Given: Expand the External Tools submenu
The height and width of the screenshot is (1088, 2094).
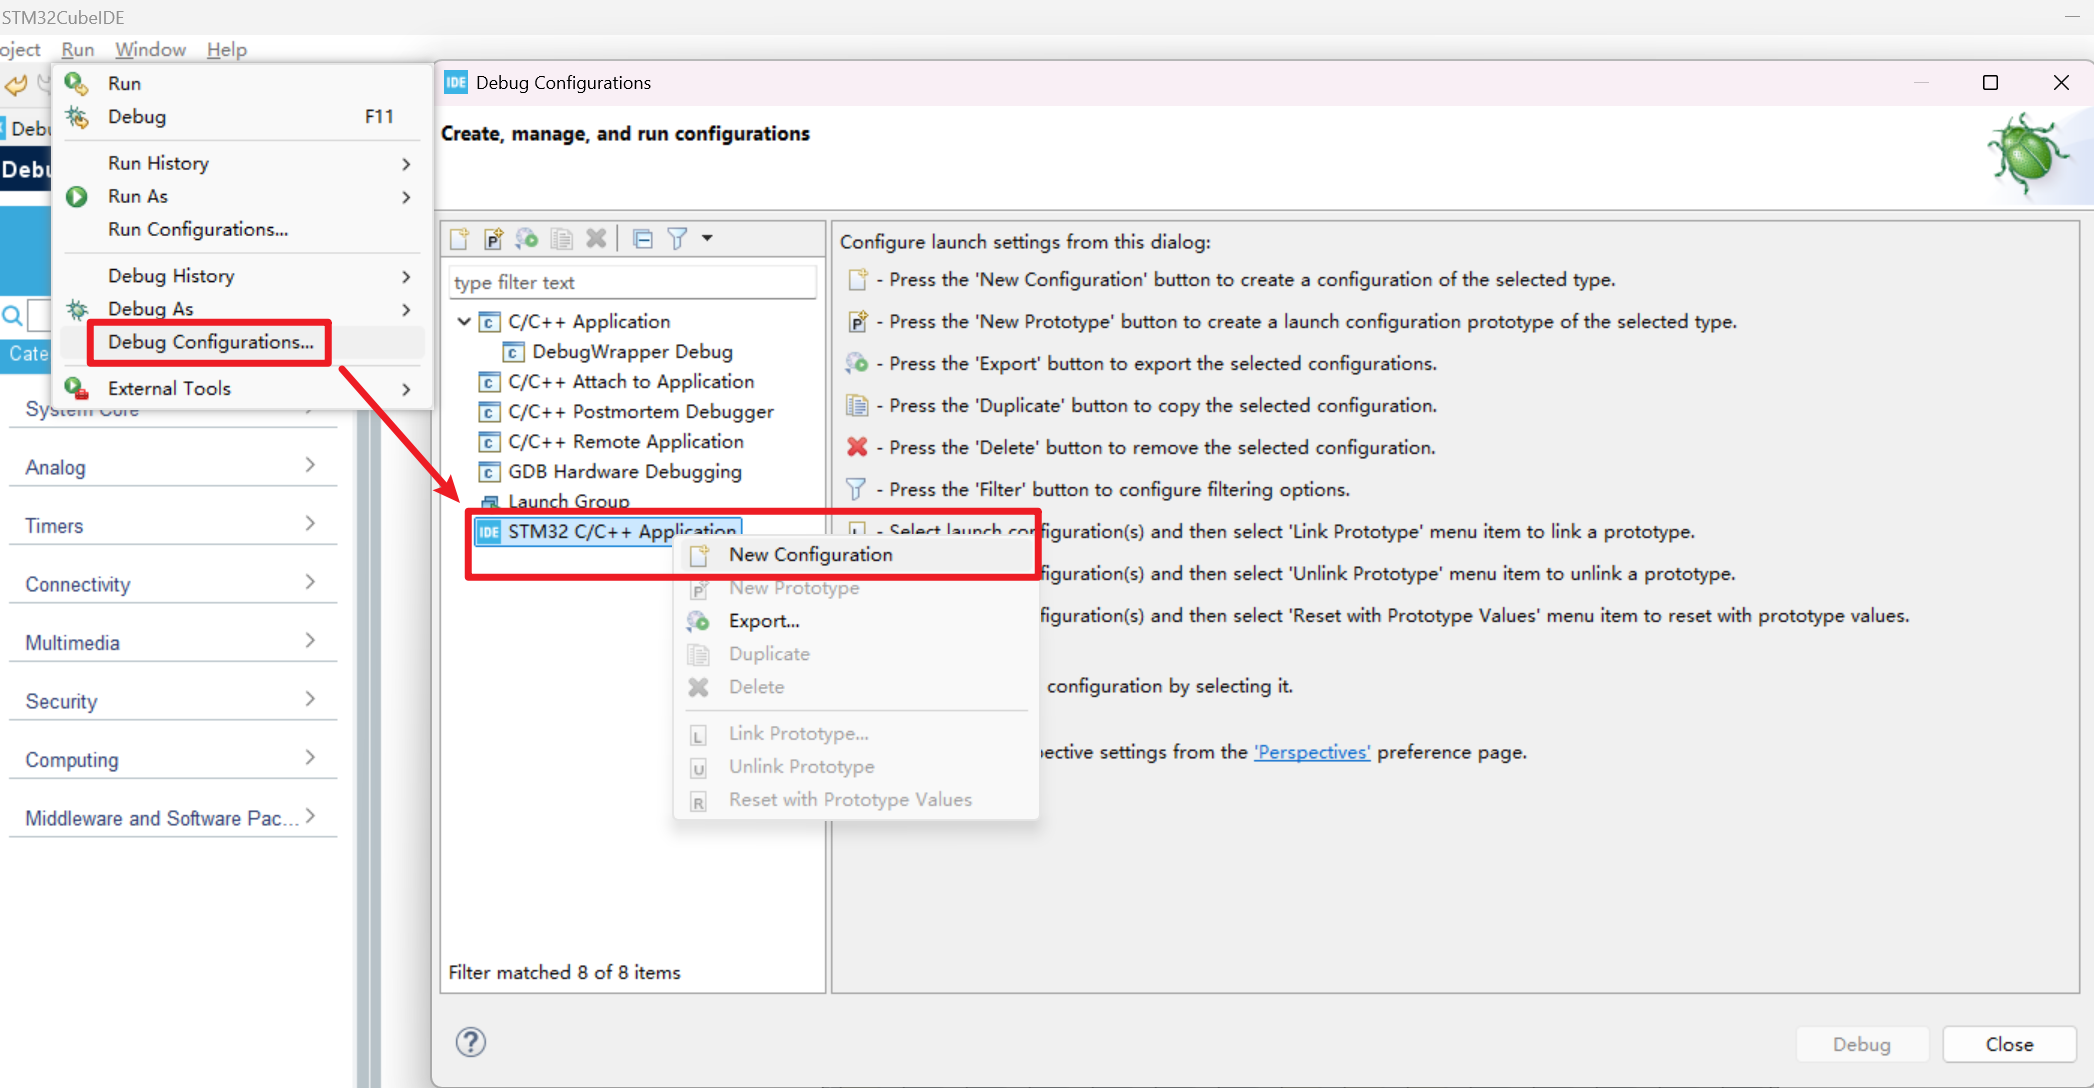Looking at the screenshot, I should [x=242, y=388].
